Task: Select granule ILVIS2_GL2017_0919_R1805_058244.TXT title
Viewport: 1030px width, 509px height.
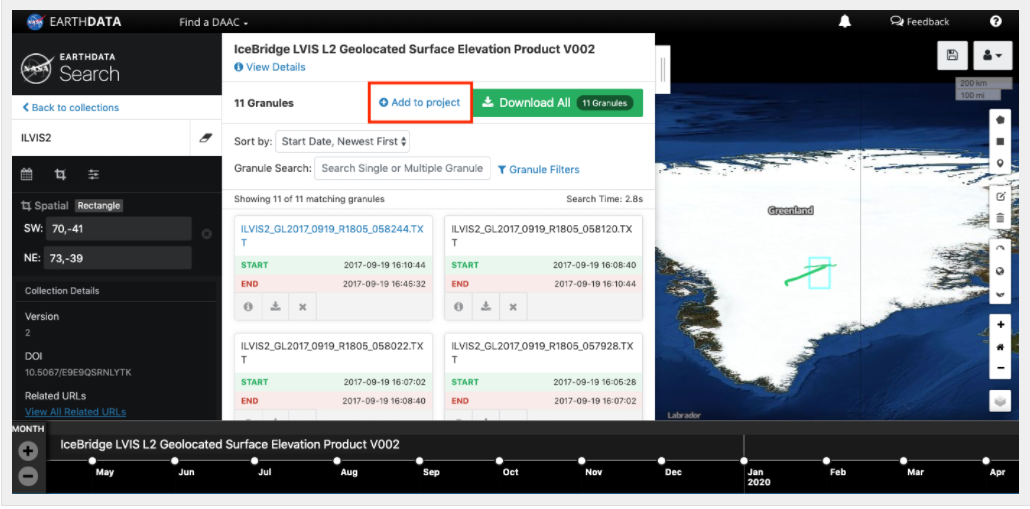Action: (x=333, y=236)
